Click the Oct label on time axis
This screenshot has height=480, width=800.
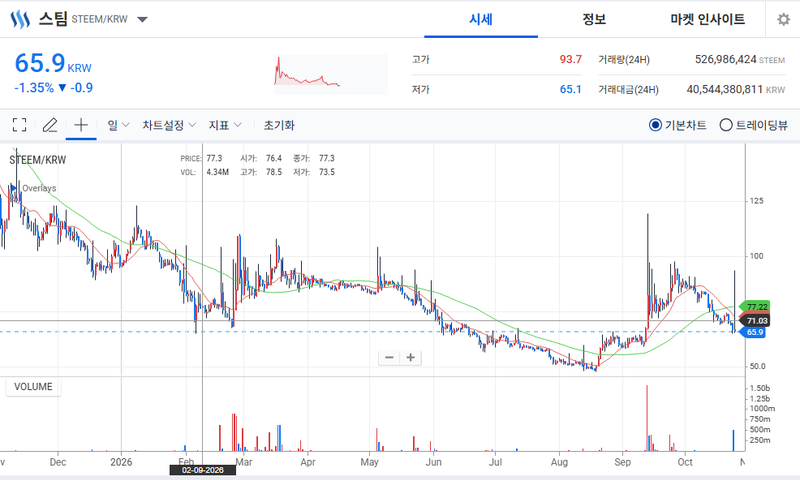[685, 462]
